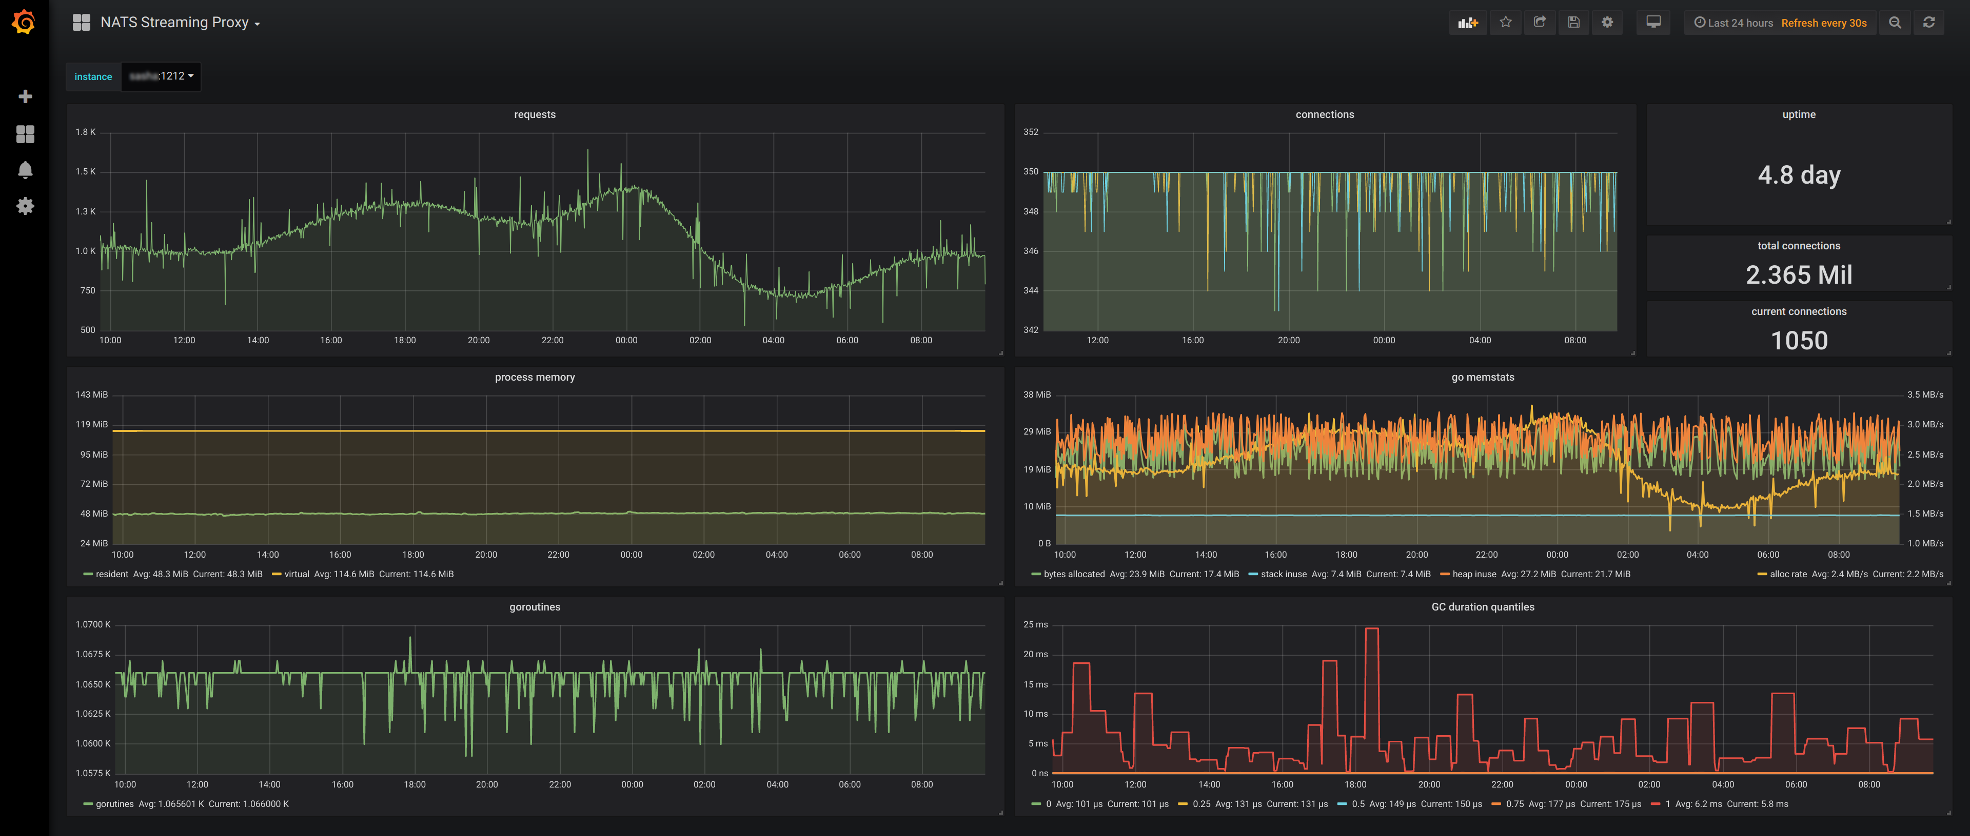1970x836 pixels.
Task: Open the Create plus menu in sidebar
Action: [x=25, y=97]
